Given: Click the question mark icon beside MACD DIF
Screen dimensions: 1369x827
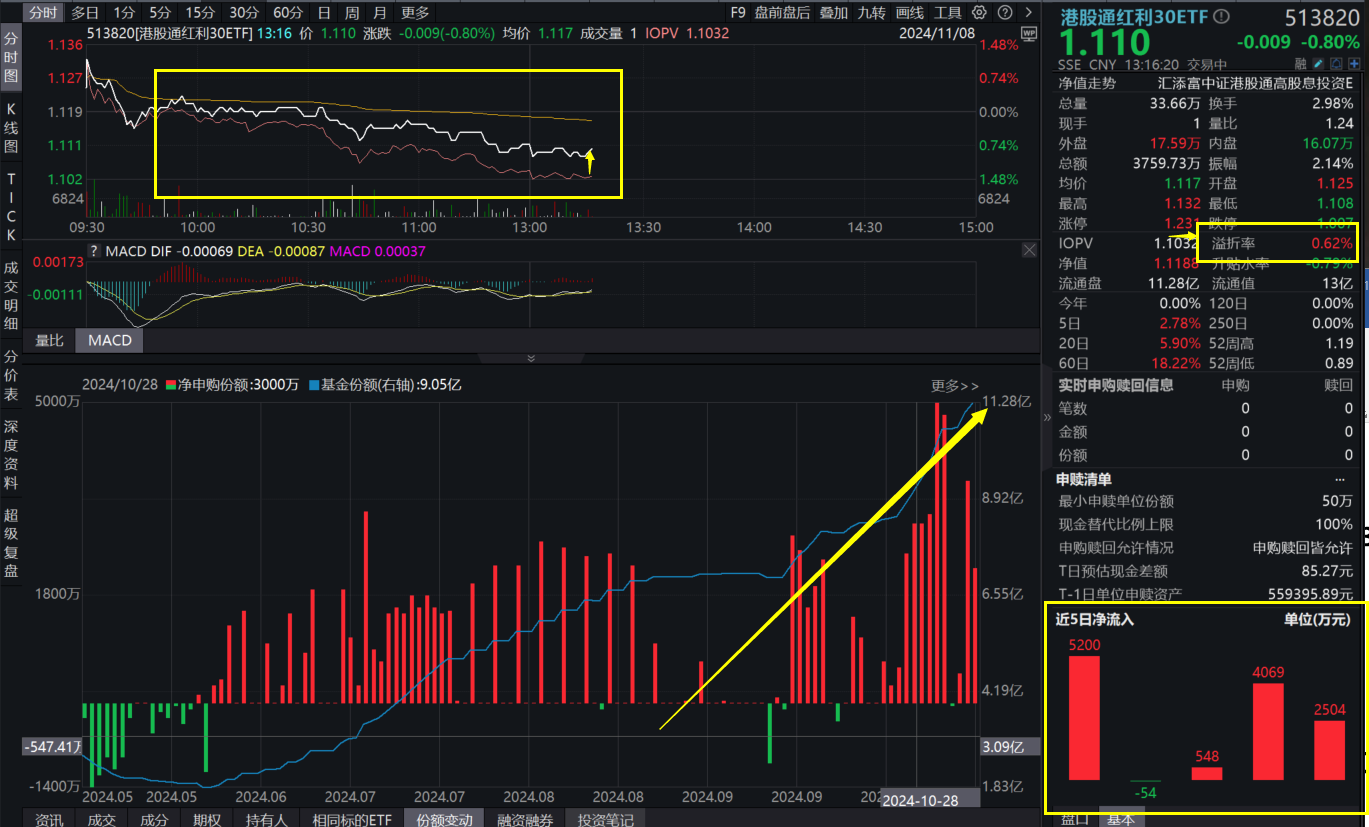Looking at the screenshot, I should coord(95,251).
